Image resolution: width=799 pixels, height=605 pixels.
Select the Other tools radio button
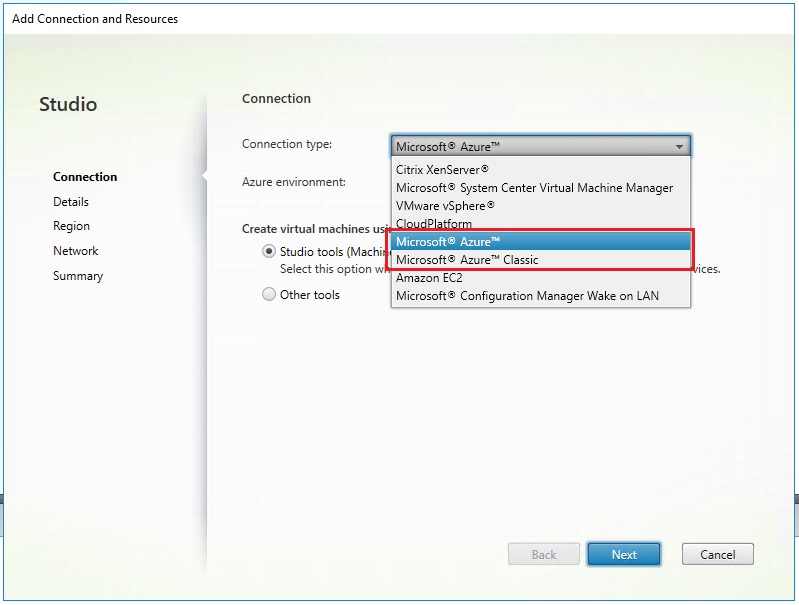(x=268, y=295)
